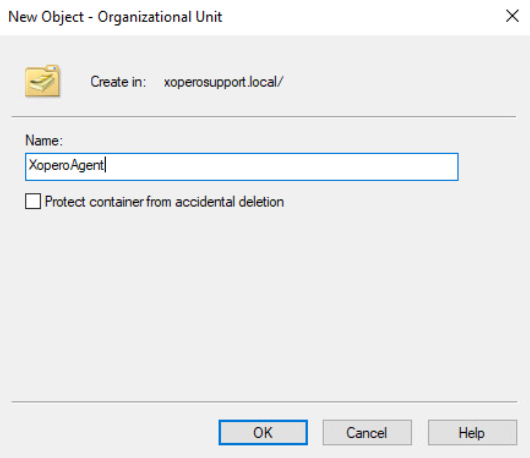Click the 'Create in:' label
530x458 pixels.
pyautogui.click(x=118, y=82)
